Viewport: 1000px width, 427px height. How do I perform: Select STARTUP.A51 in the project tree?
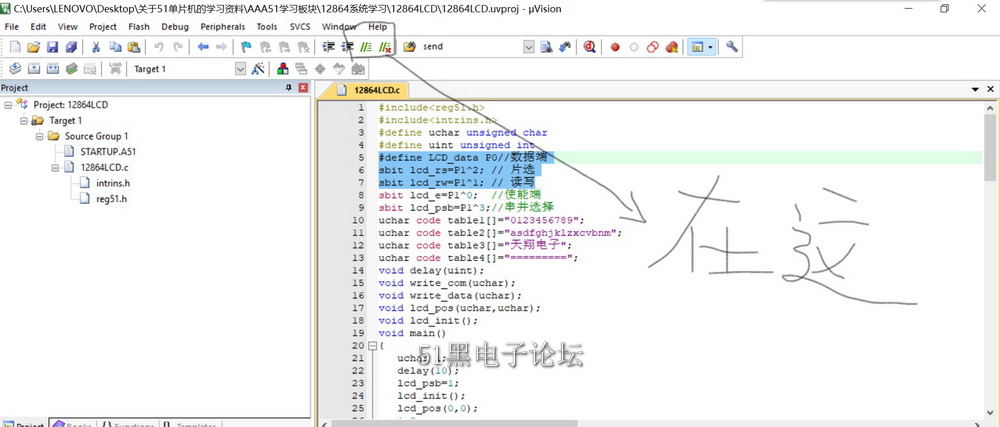click(108, 152)
